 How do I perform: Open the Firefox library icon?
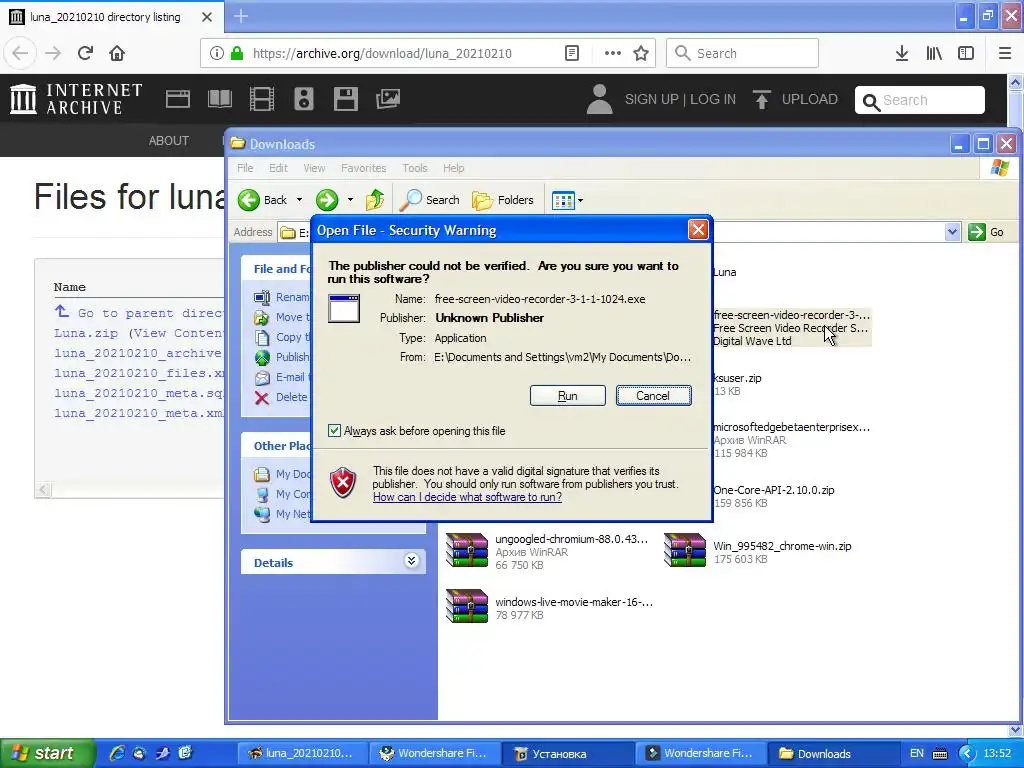click(934, 53)
